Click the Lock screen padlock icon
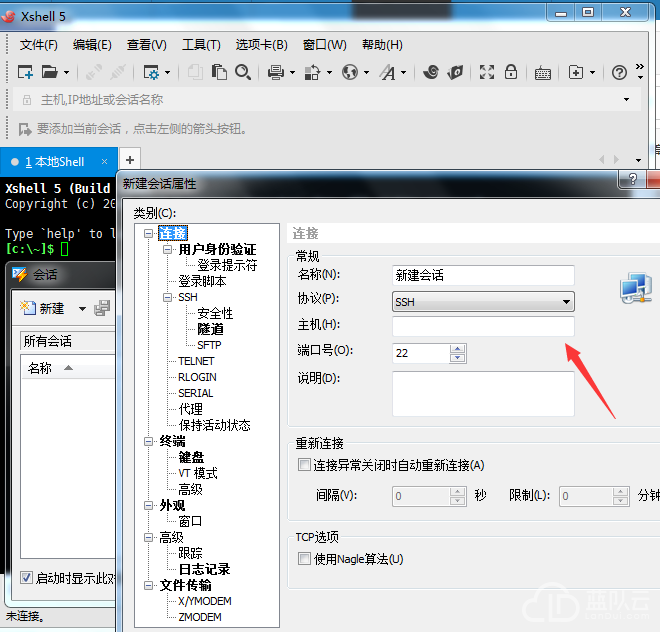Viewport: 660px width, 632px height. 511,72
